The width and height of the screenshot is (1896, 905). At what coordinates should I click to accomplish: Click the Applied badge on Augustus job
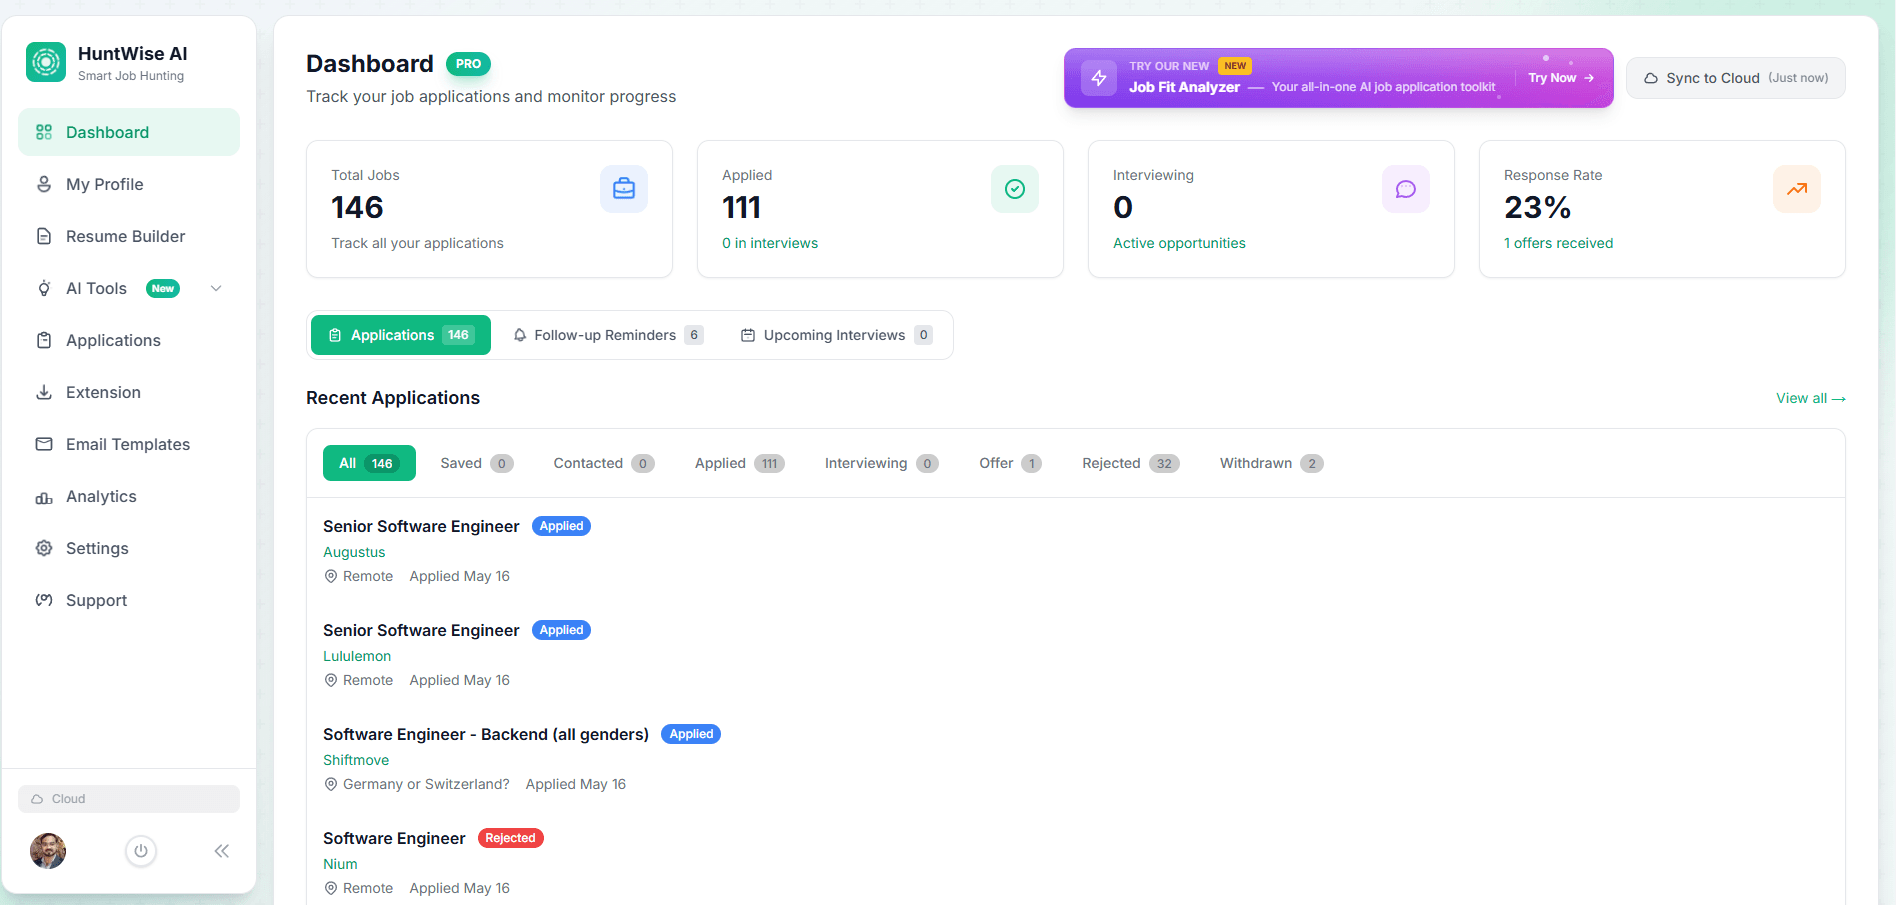pos(561,526)
